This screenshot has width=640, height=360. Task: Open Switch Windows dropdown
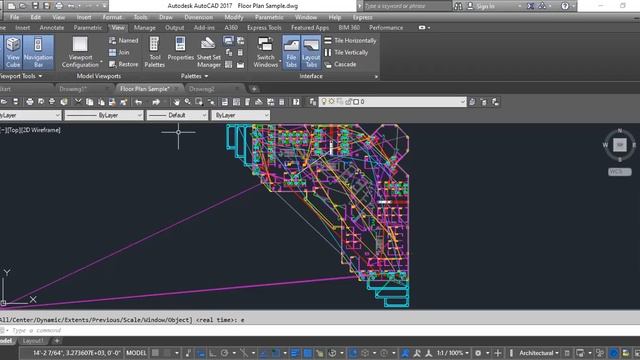coord(266,52)
